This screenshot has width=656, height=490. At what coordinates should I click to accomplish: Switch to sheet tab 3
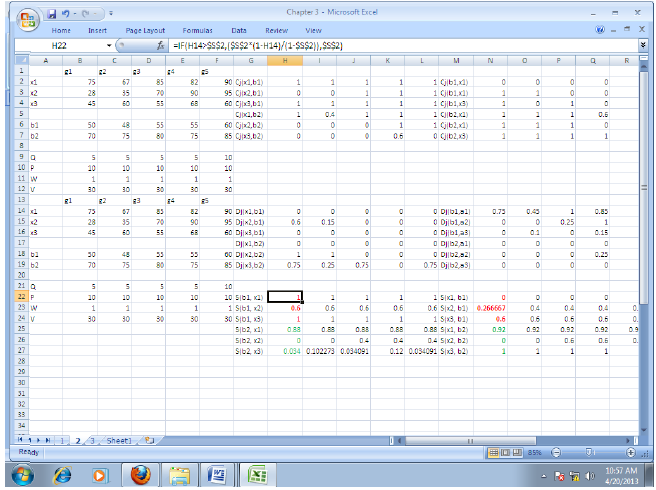pyautogui.click(x=91, y=439)
